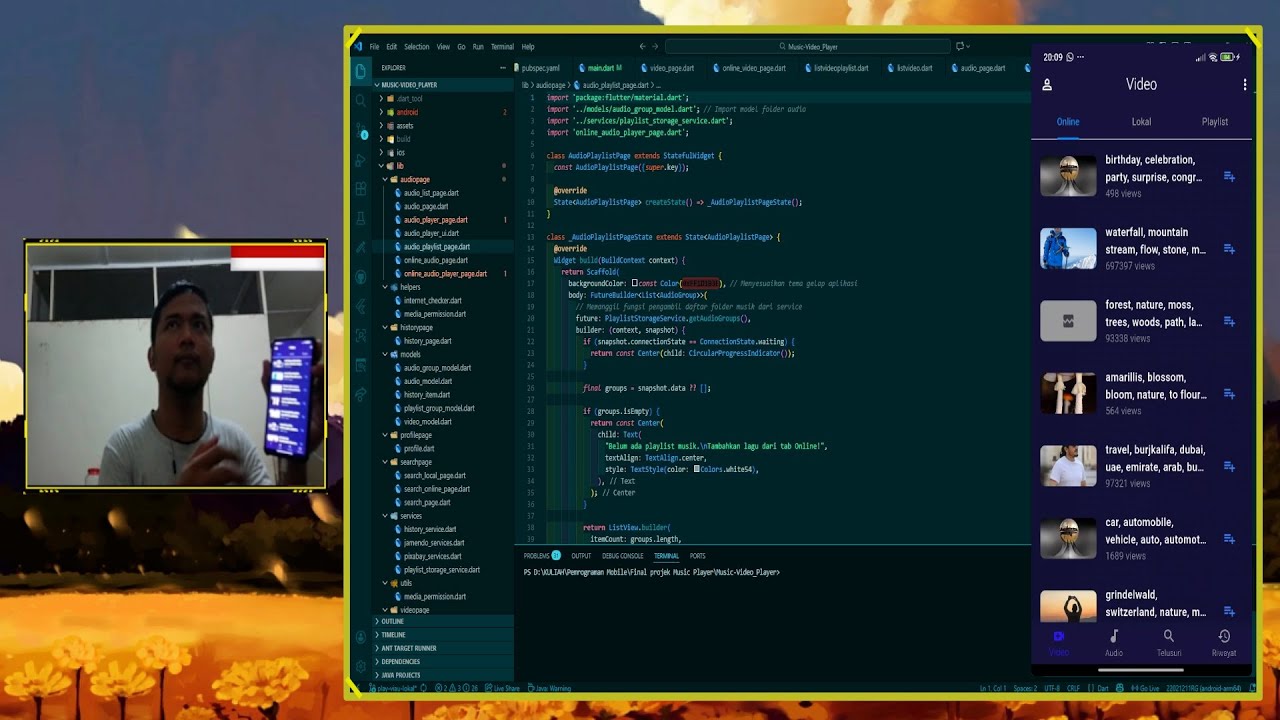Screen dimensions: 1280x720
Task: Open the Terminal menu
Action: coord(502,47)
